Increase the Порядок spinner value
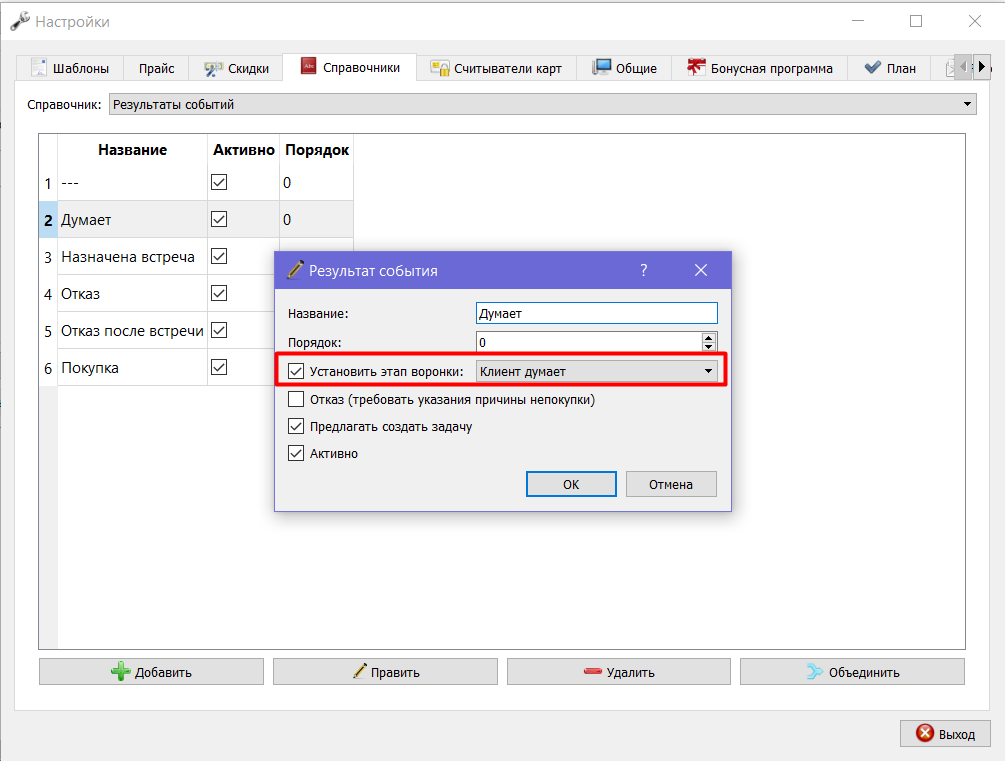Screen dimensions: 1005x761 (708, 337)
